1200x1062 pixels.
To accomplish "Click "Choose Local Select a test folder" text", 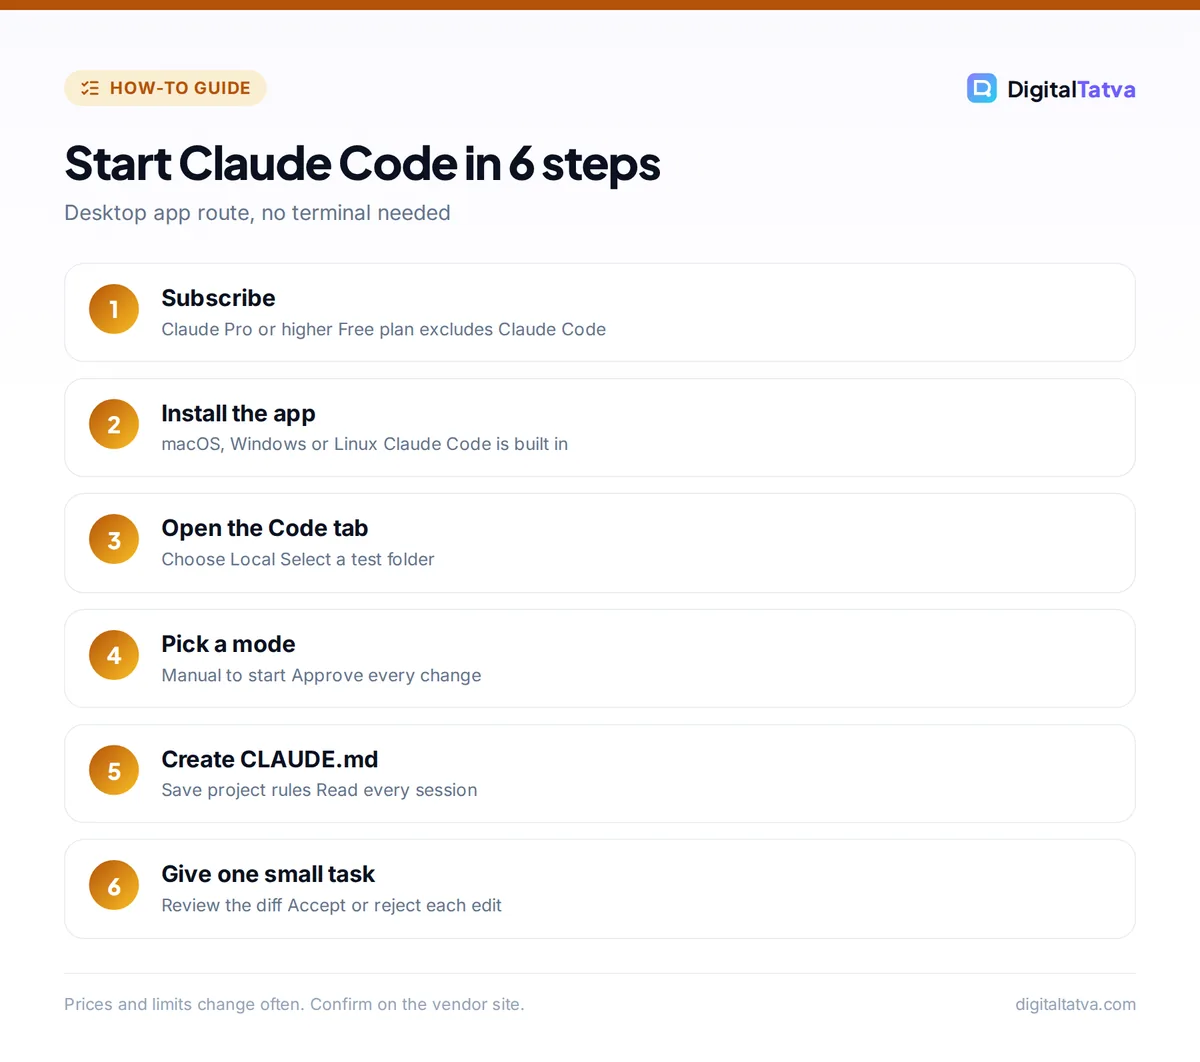I will point(298,559).
